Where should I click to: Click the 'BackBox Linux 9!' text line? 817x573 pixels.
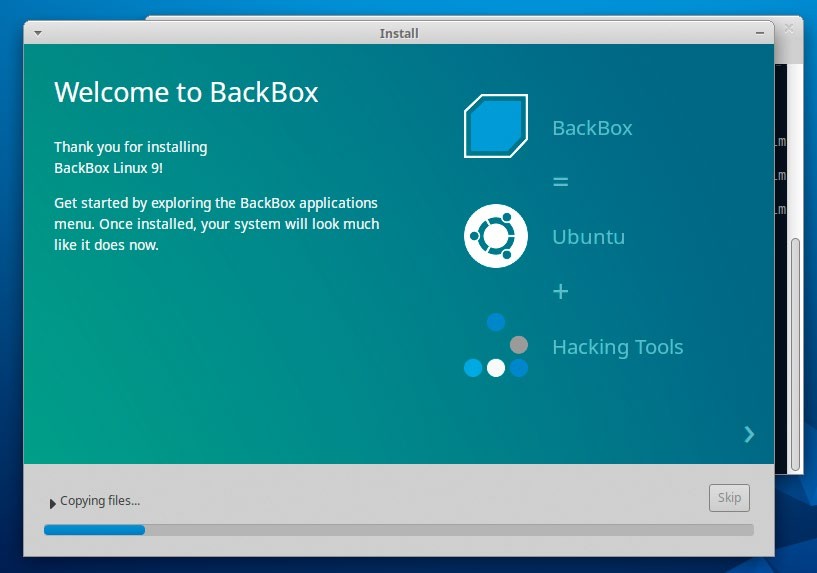click(x=108, y=168)
